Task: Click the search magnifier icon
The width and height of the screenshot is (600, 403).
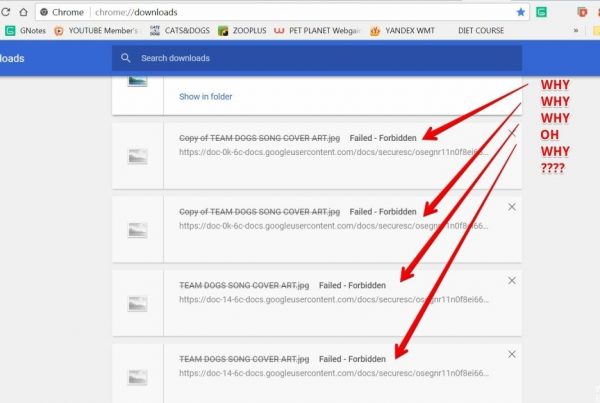Action: click(x=126, y=58)
